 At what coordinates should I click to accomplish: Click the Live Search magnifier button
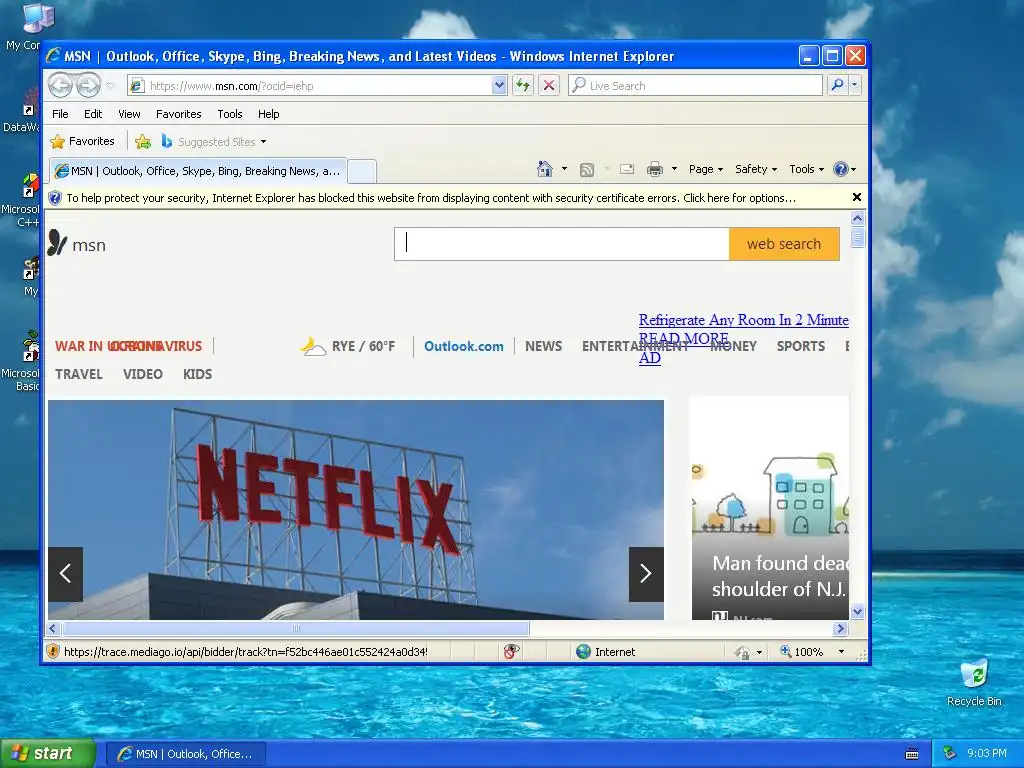click(x=837, y=85)
